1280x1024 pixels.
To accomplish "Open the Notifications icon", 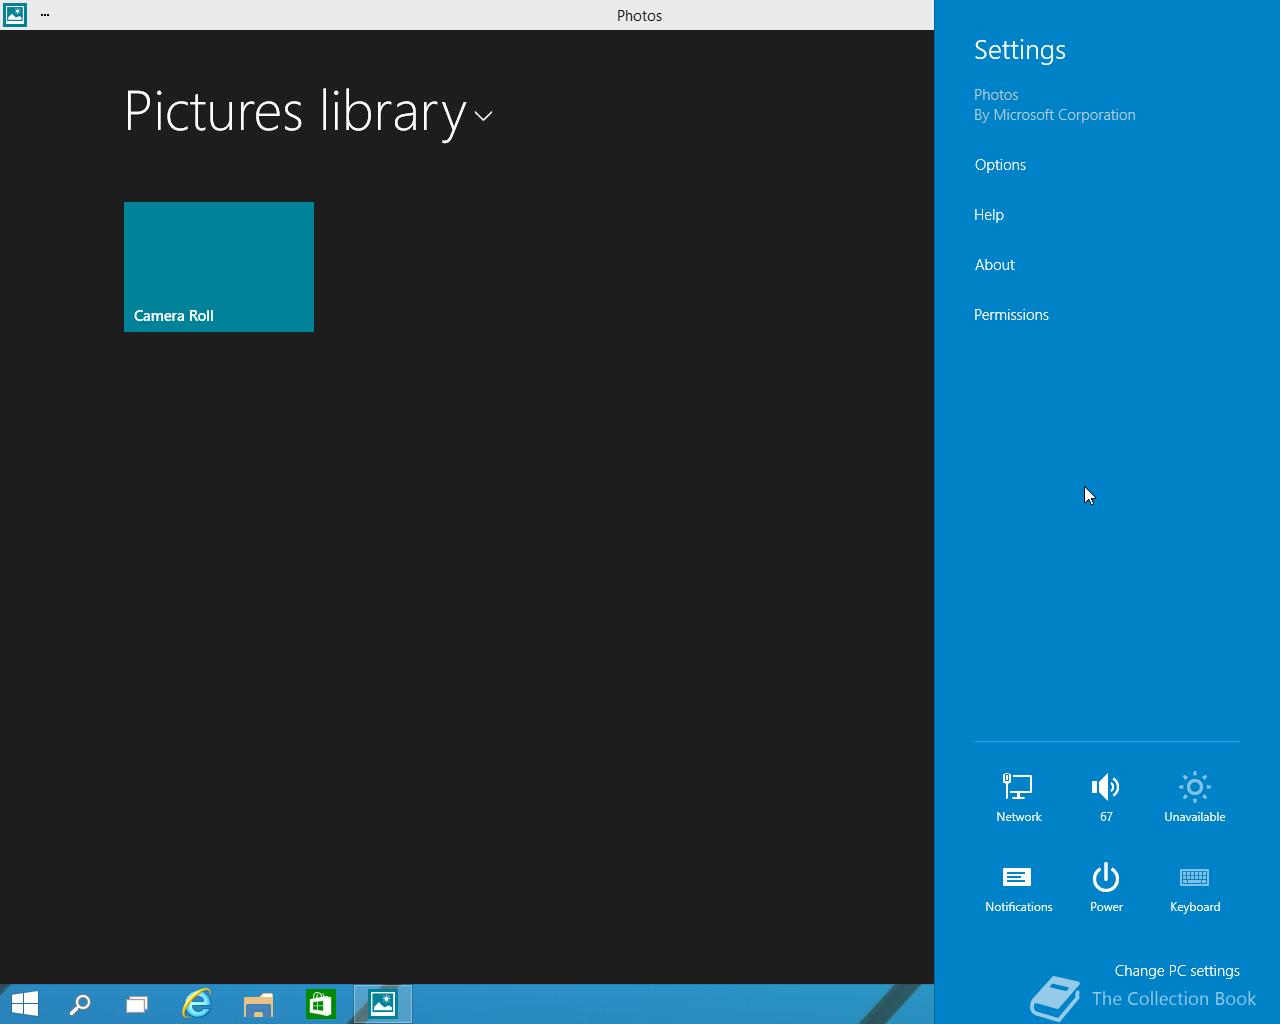I will click(1018, 888).
